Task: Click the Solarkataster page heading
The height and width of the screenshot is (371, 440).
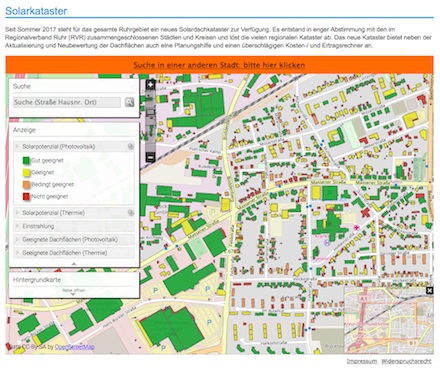Action: tap(36, 11)
